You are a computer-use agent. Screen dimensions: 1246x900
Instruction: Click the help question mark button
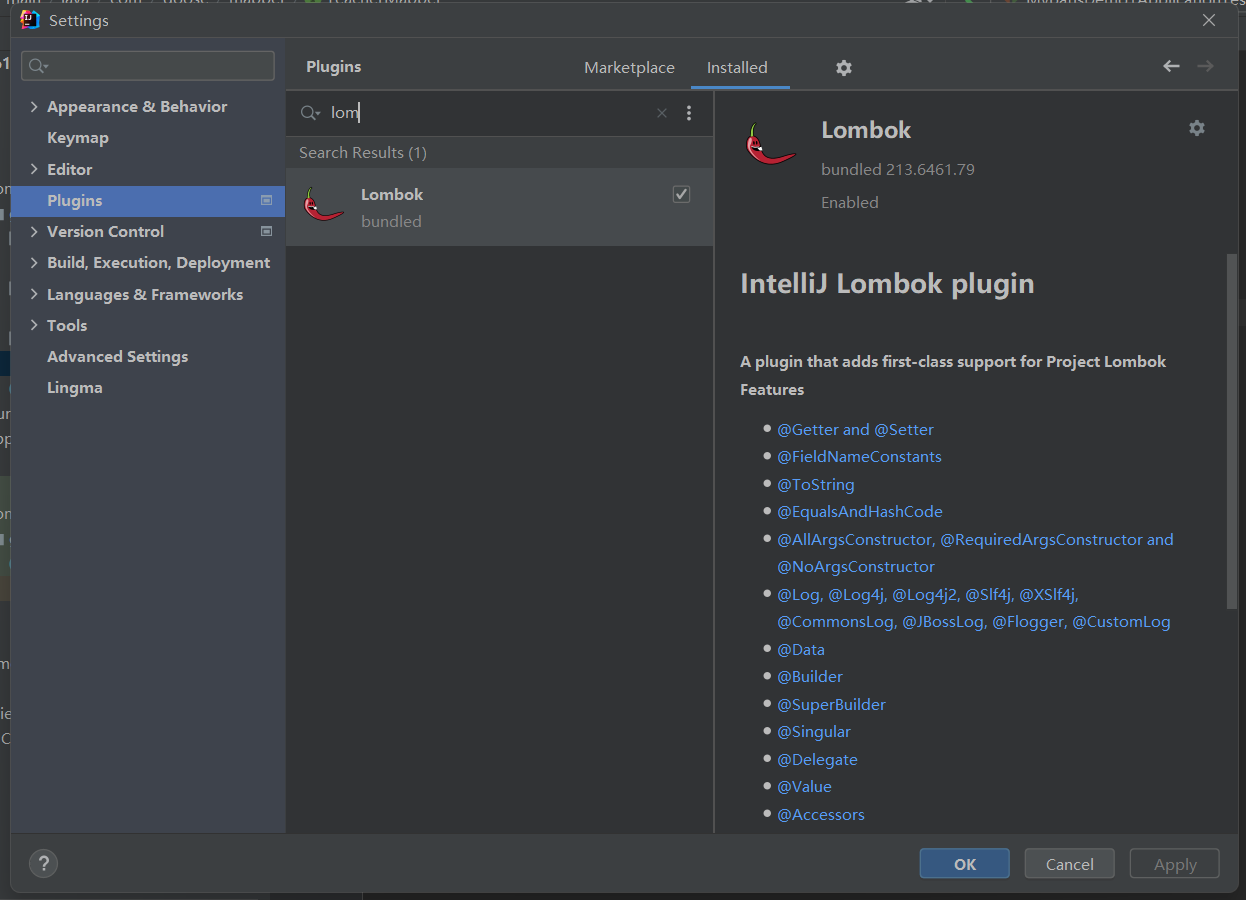(43, 864)
